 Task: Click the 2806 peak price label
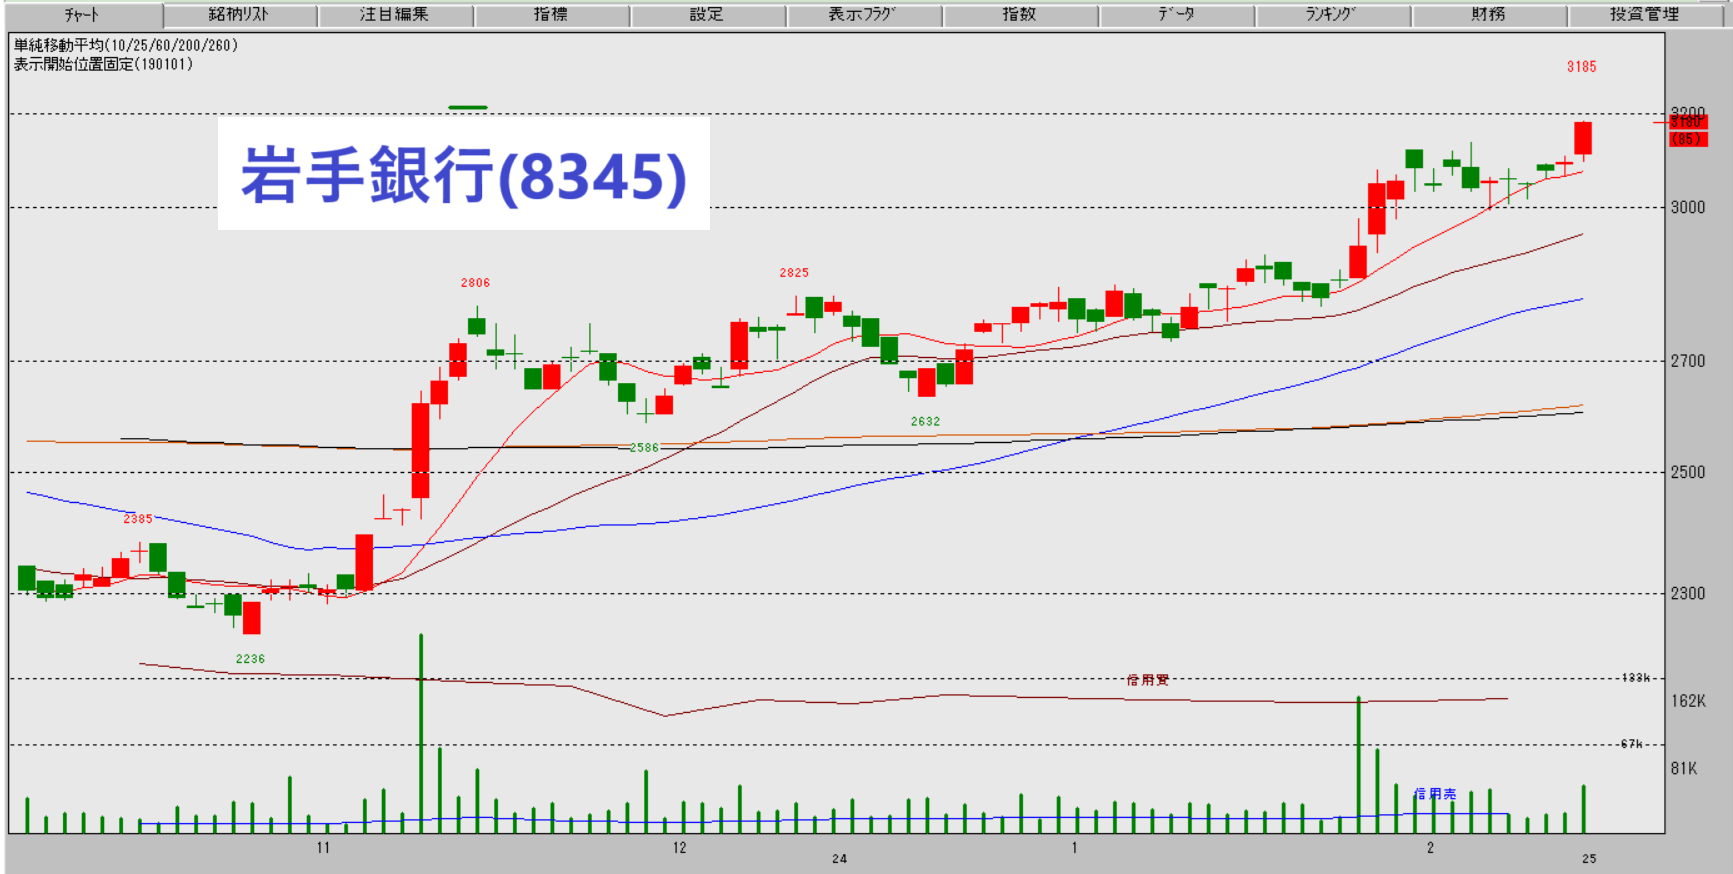(x=475, y=283)
